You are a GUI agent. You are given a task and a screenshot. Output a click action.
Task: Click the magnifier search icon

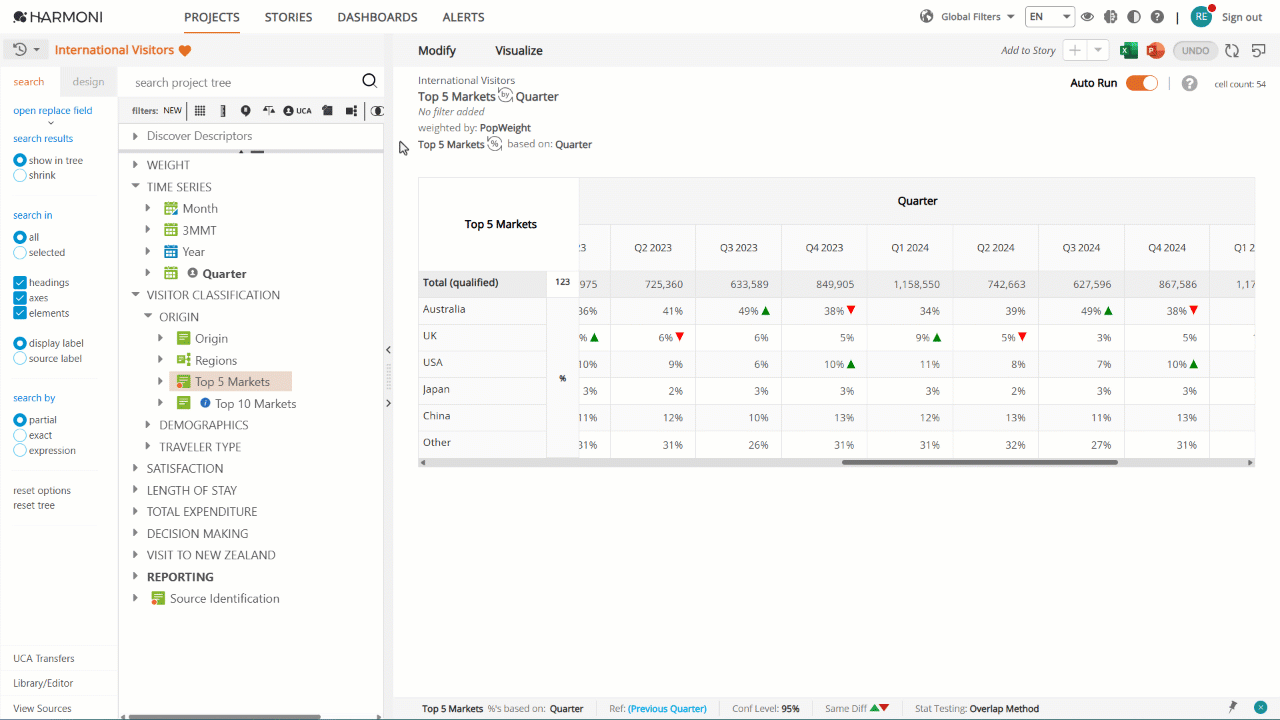[x=369, y=82]
